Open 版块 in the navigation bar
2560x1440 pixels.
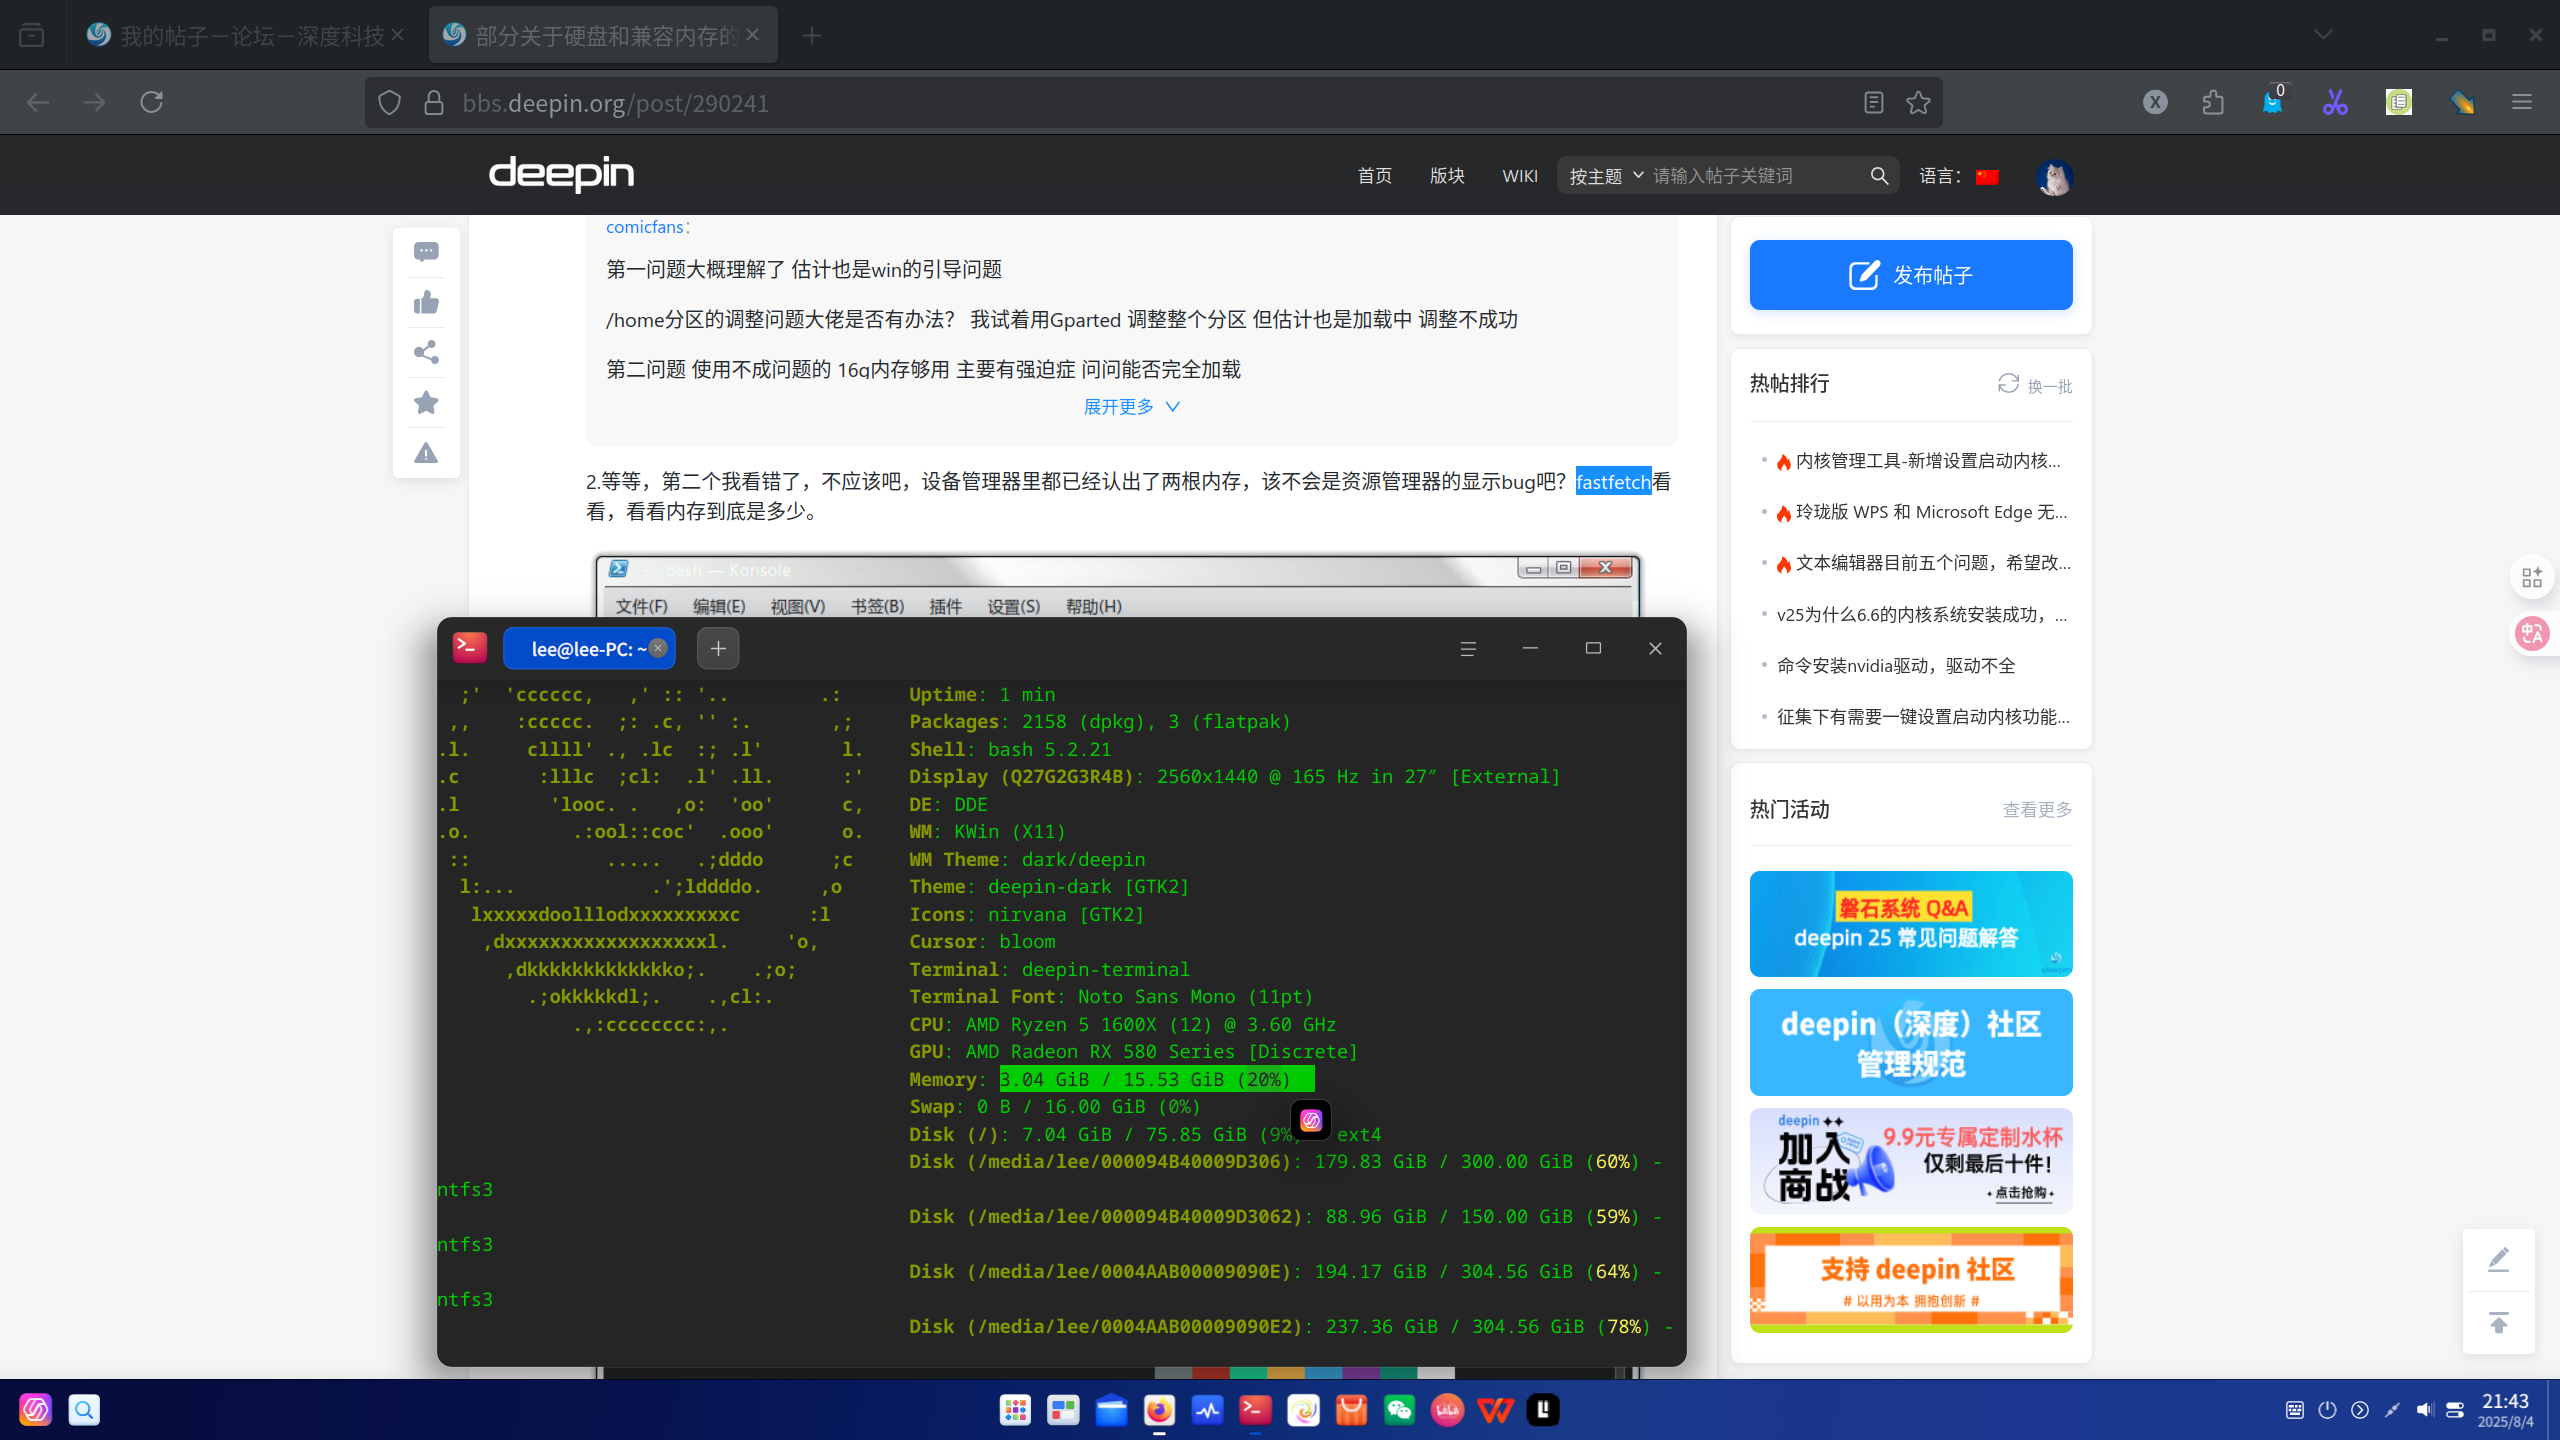click(x=1447, y=176)
